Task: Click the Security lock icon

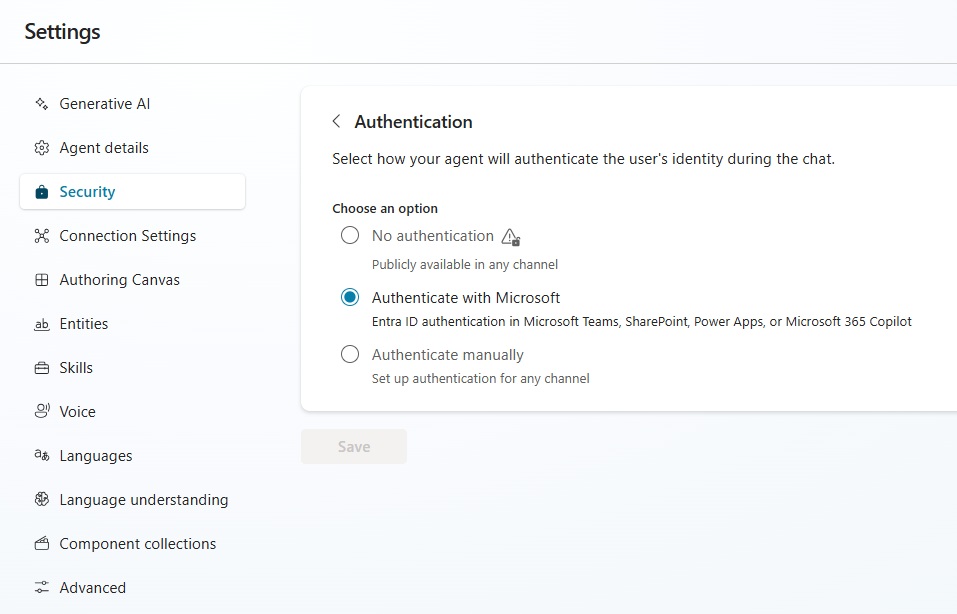Action: click(41, 192)
